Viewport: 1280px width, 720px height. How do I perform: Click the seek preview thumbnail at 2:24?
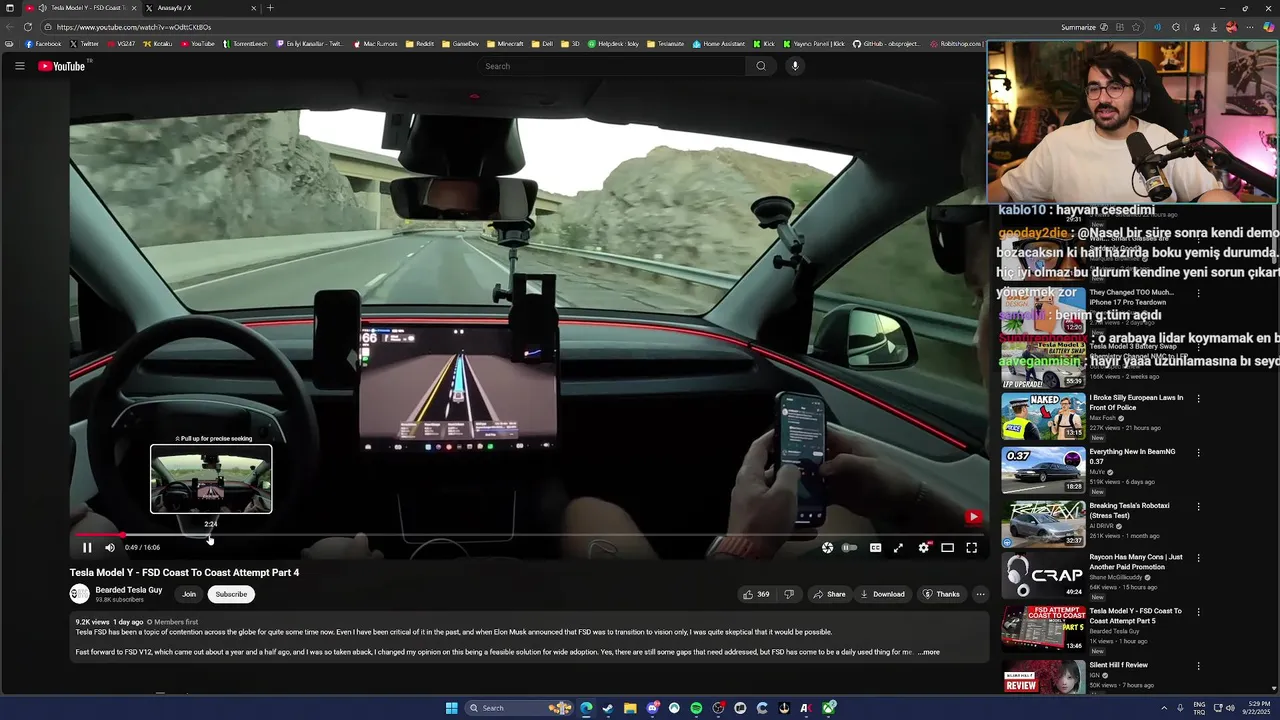211,479
